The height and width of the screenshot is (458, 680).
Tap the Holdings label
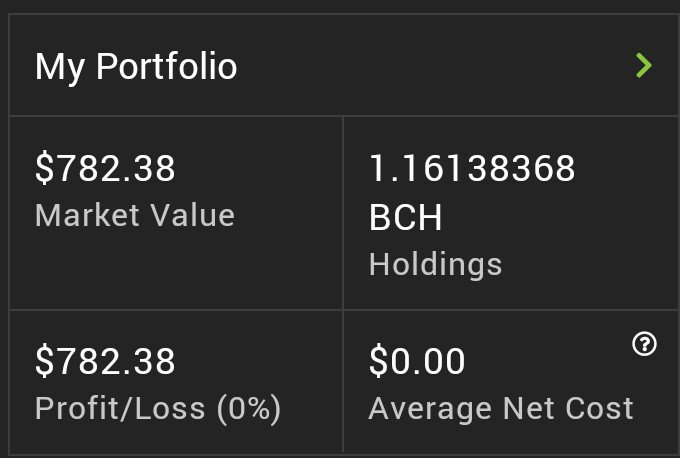pos(435,264)
